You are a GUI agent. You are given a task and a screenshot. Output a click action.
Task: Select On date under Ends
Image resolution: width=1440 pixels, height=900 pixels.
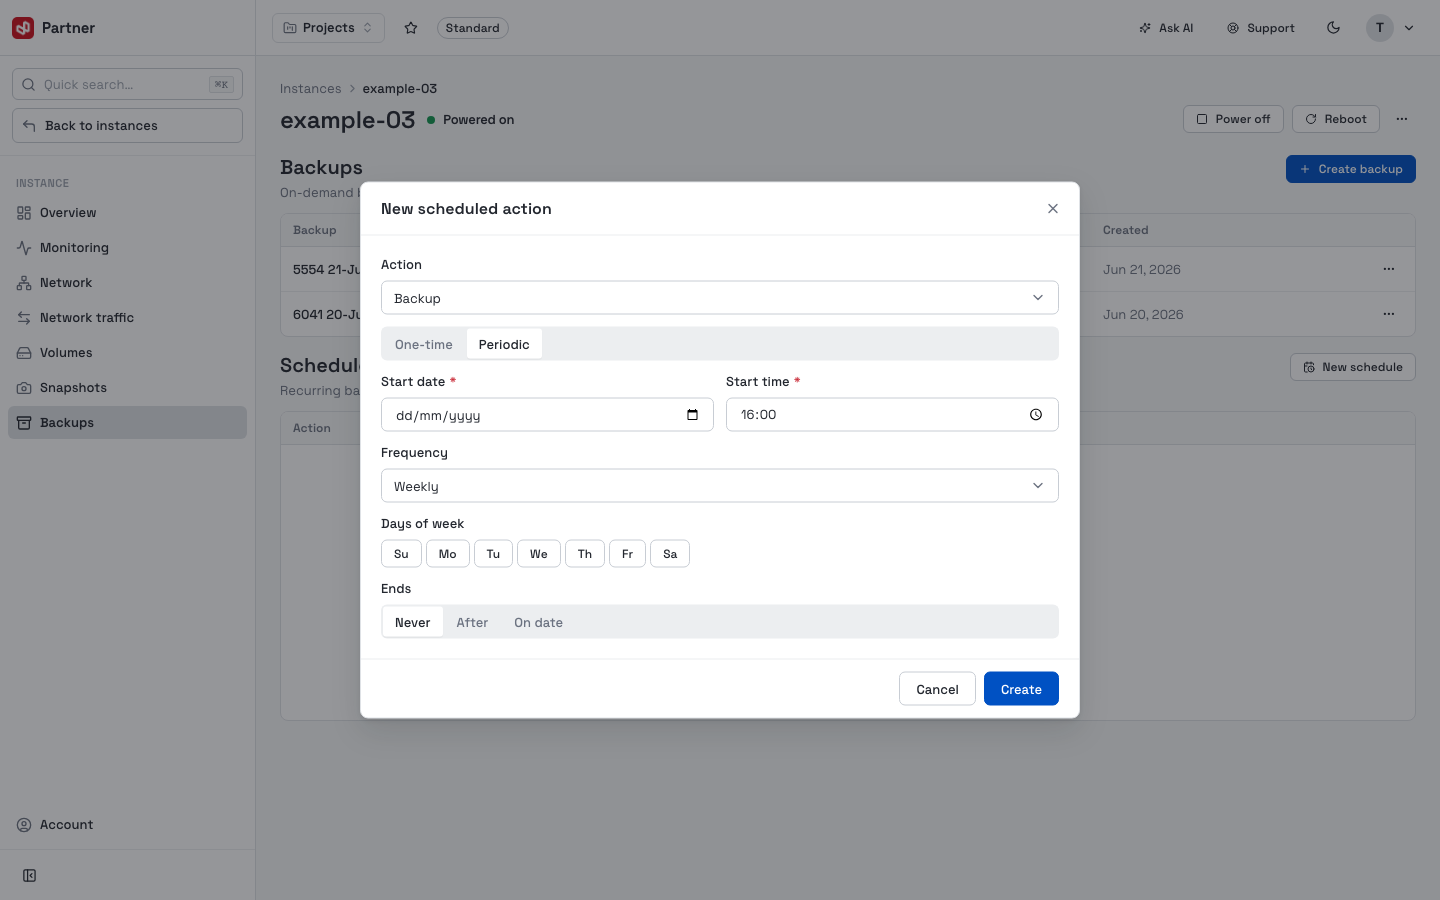click(x=538, y=622)
